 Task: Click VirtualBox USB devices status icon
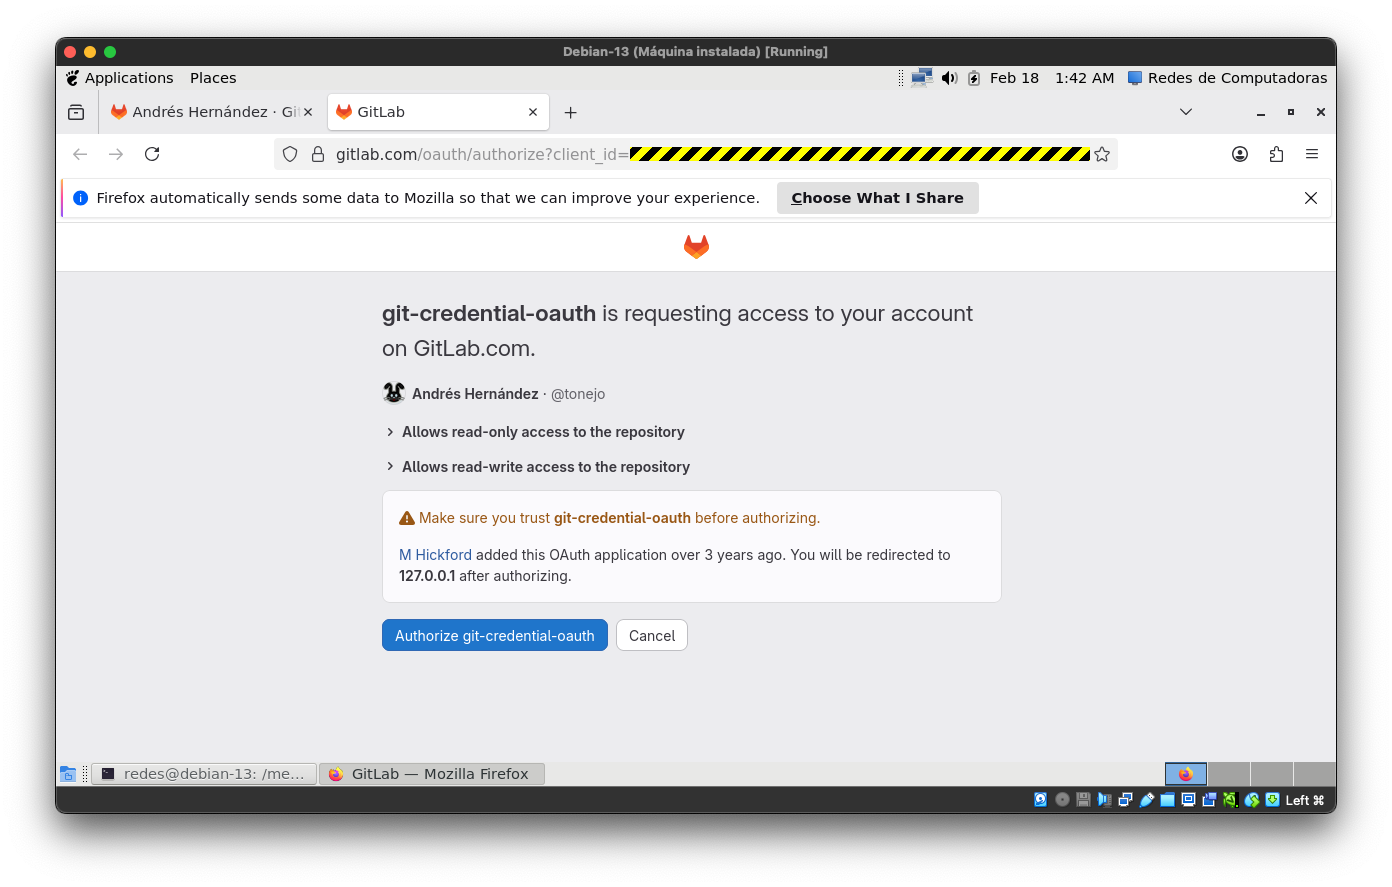[1146, 800]
